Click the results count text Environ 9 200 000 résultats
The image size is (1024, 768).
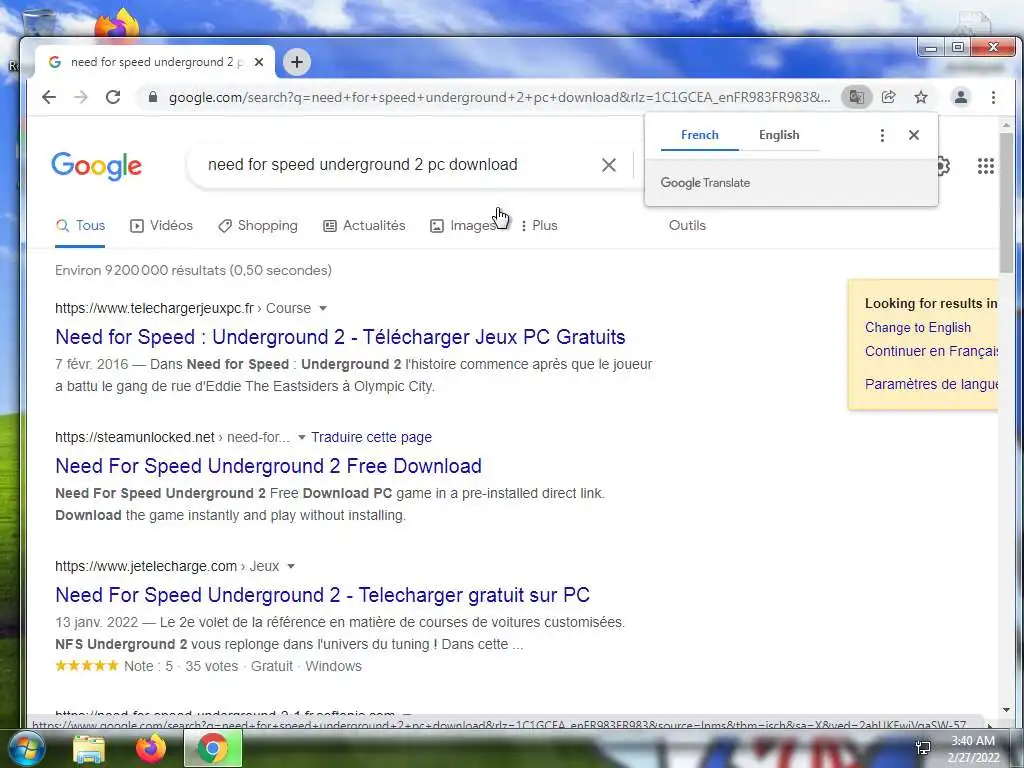point(193,270)
